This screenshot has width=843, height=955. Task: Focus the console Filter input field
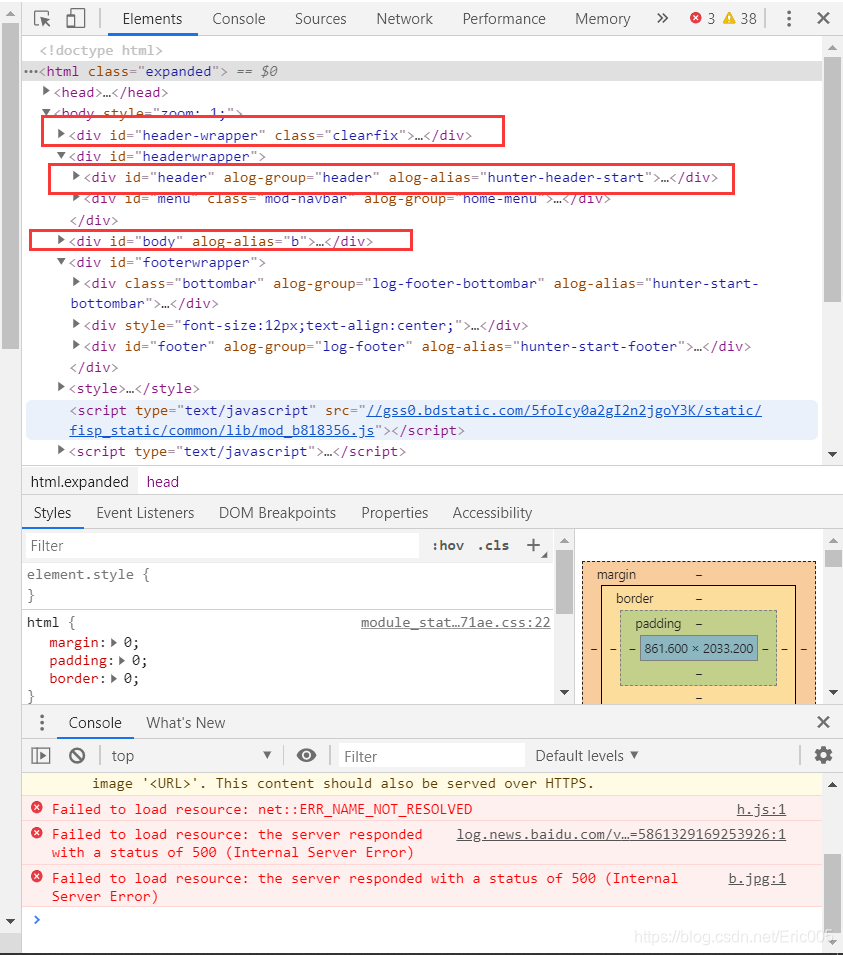click(432, 756)
